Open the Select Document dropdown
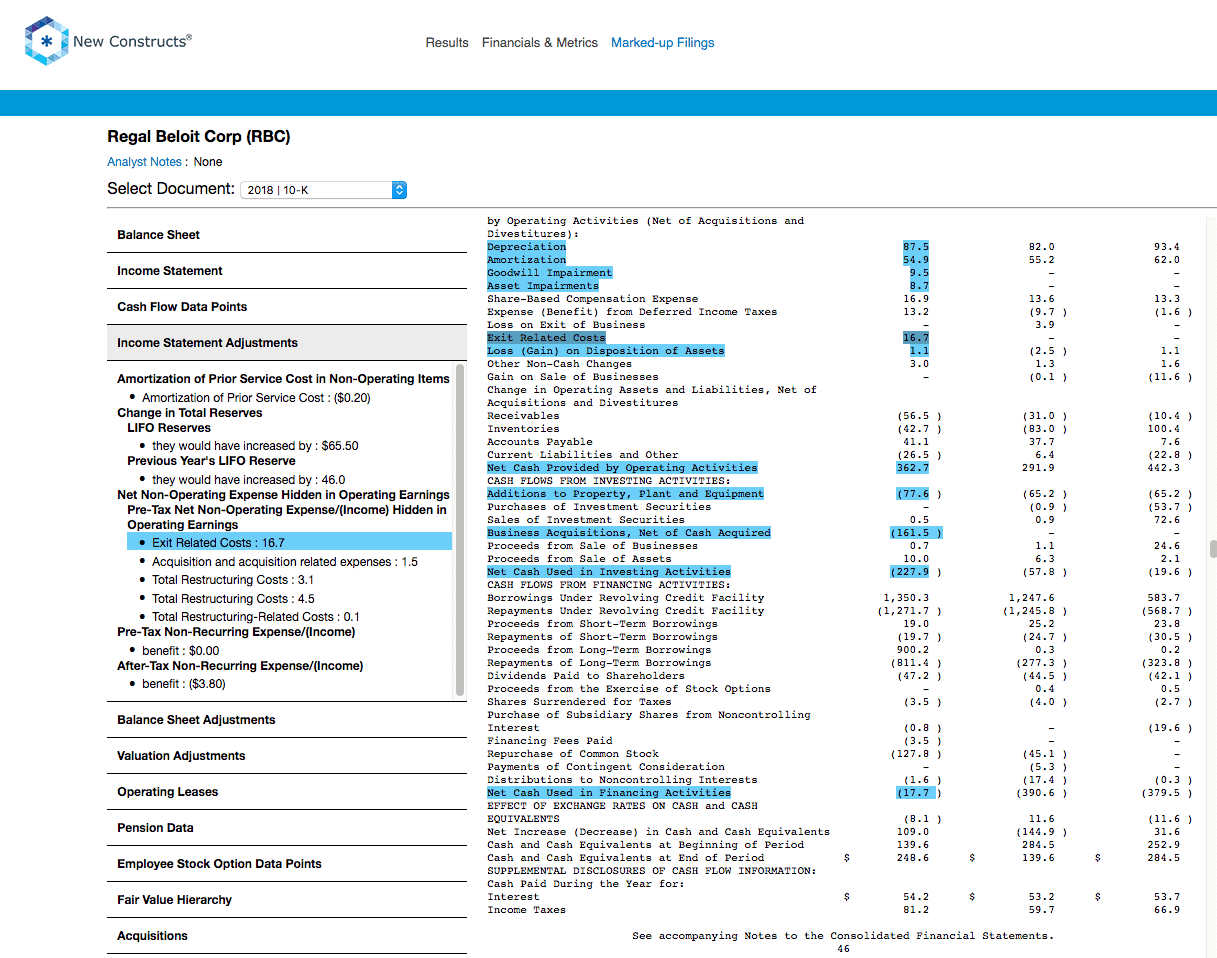1217x958 pixels. pyautogui.click(x=324, y=189)
